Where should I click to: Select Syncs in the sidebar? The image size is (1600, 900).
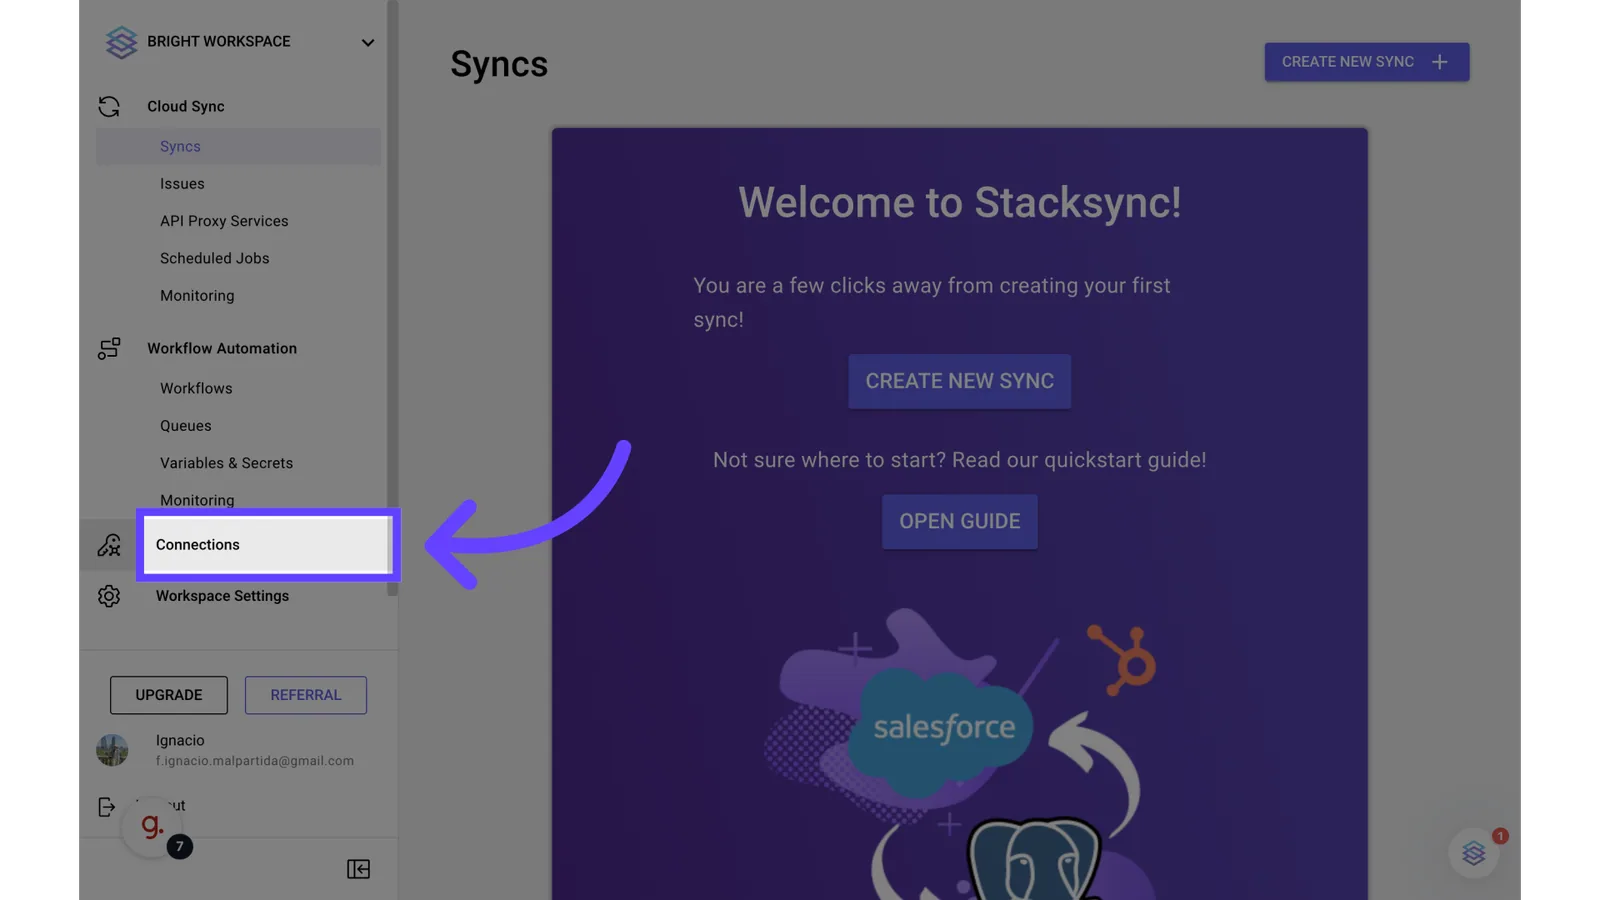click(x=238, y=146)
